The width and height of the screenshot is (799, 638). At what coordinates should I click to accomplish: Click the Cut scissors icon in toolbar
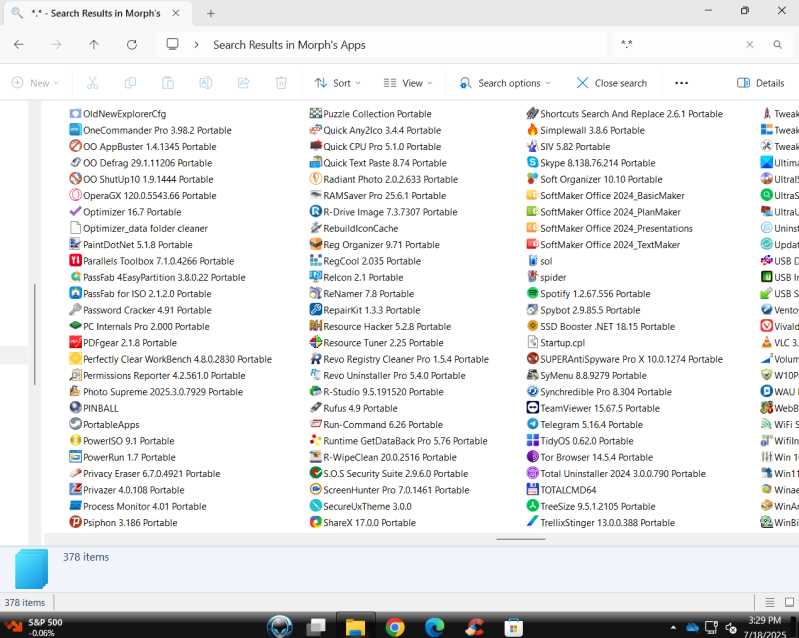click(92, 83)
